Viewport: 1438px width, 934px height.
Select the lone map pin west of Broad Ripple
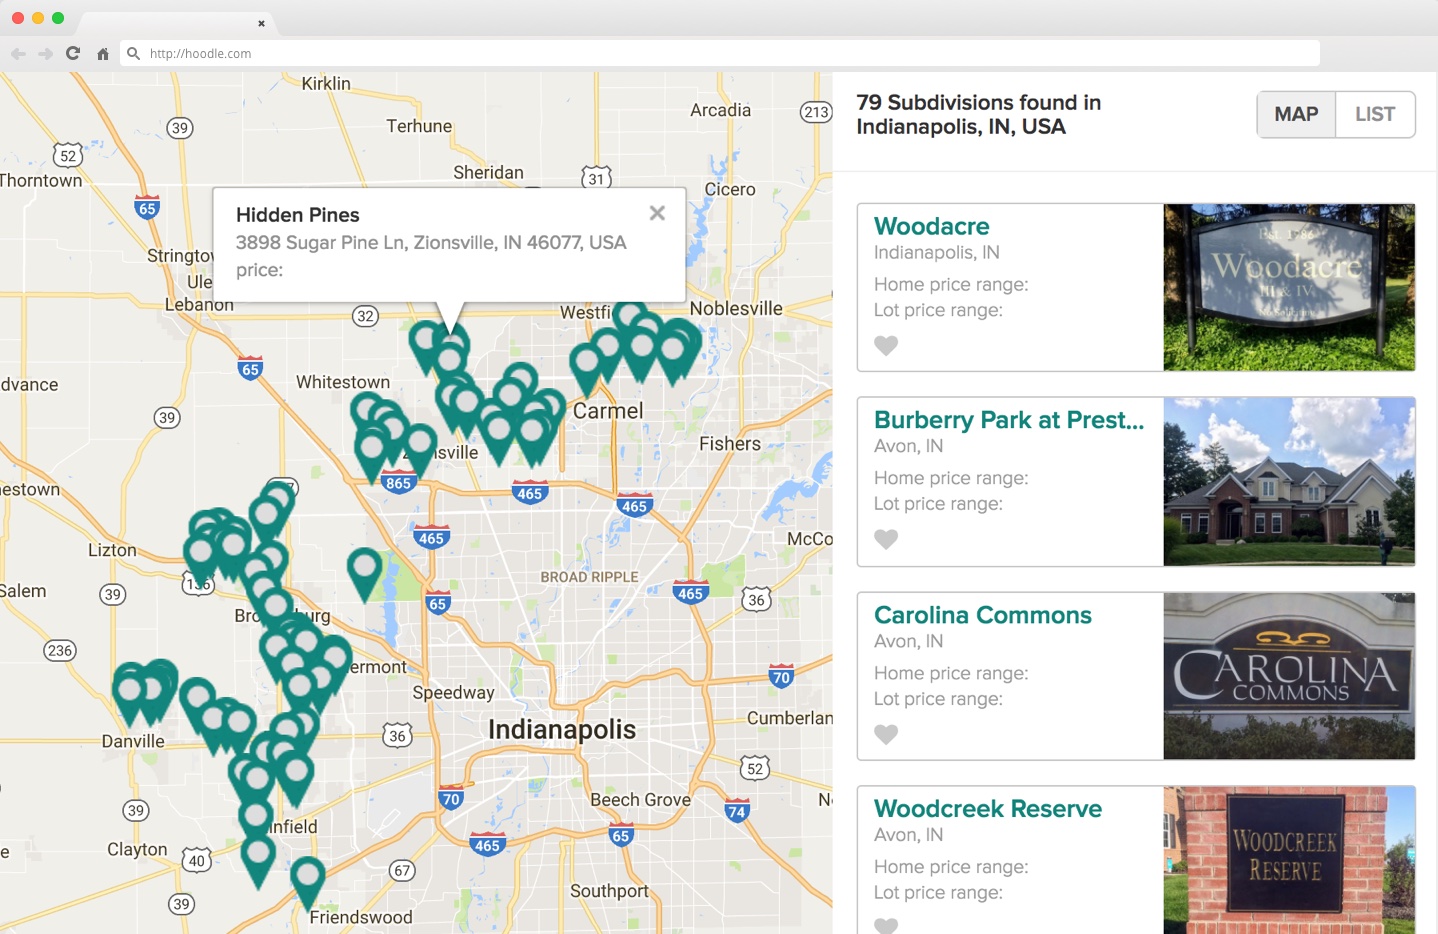pyautogui.click(x=364, y=568)
